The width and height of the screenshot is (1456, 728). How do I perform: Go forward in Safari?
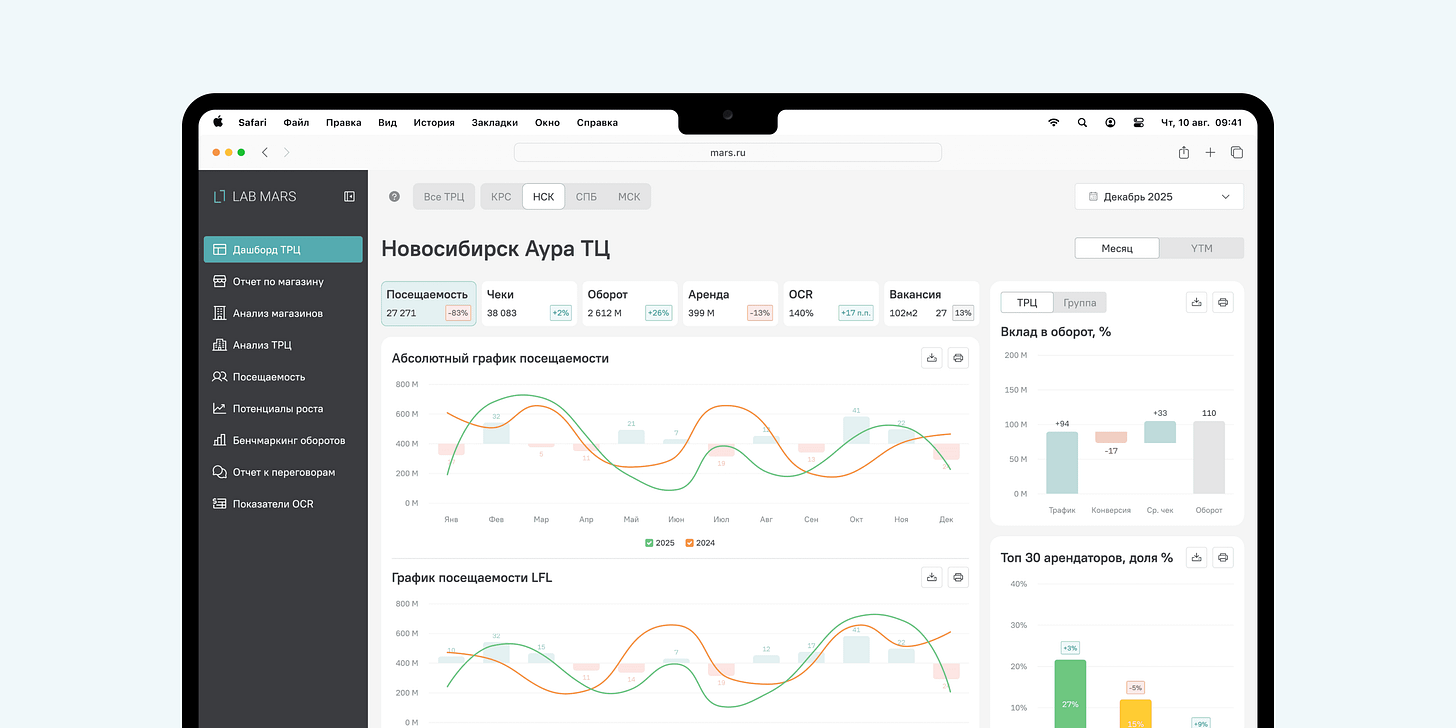coord(287,152)
